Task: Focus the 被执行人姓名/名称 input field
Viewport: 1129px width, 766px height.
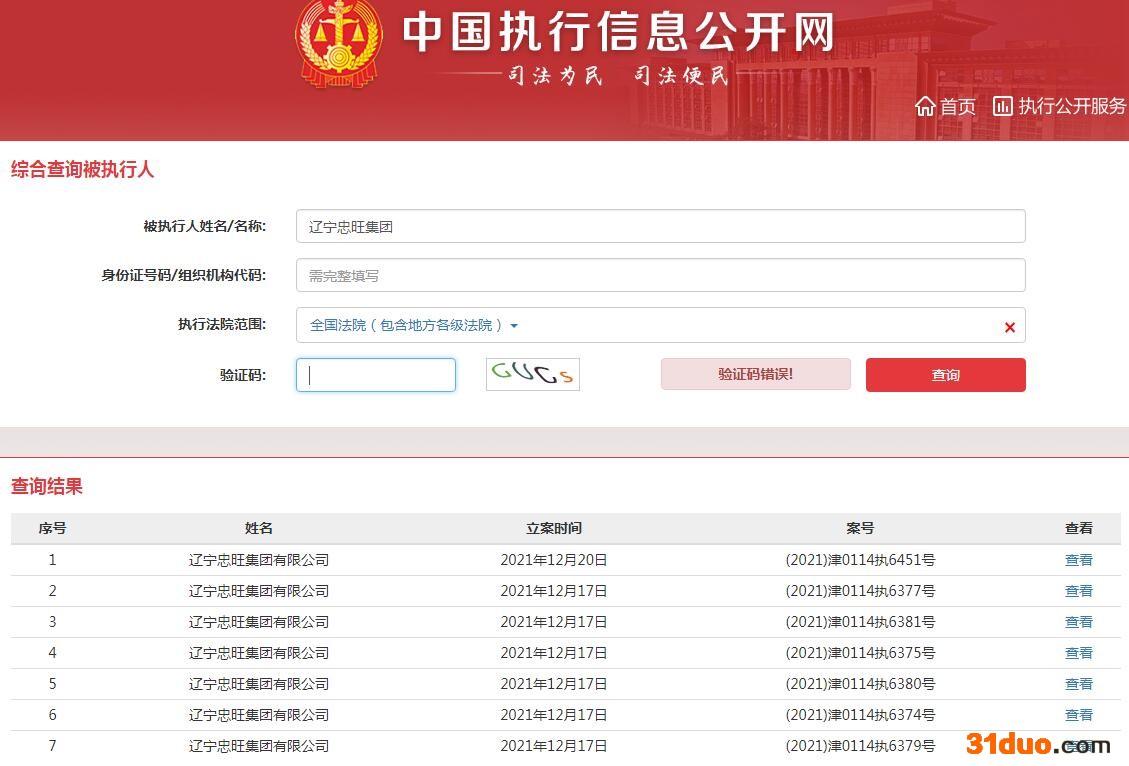Action: [x=660, y=226]
